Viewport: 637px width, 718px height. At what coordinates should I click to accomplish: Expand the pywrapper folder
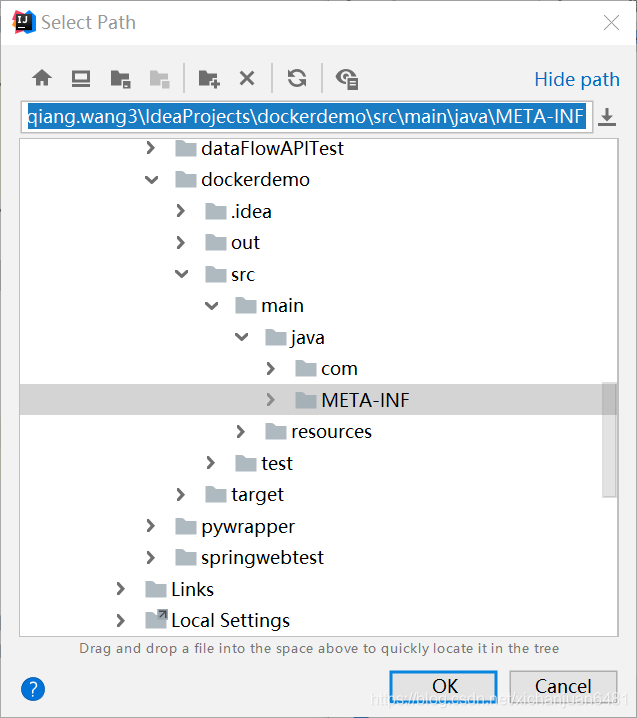point(150,526)
